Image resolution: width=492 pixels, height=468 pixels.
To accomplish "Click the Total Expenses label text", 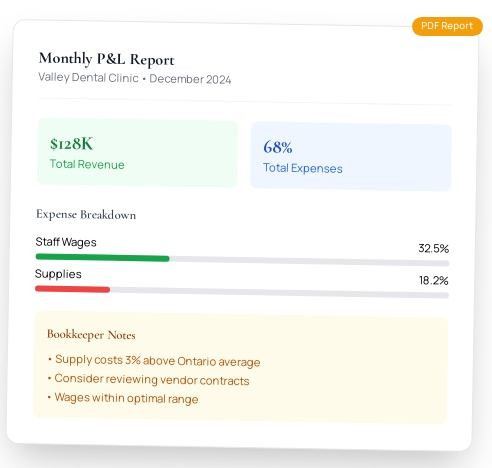I will (303, 168).
